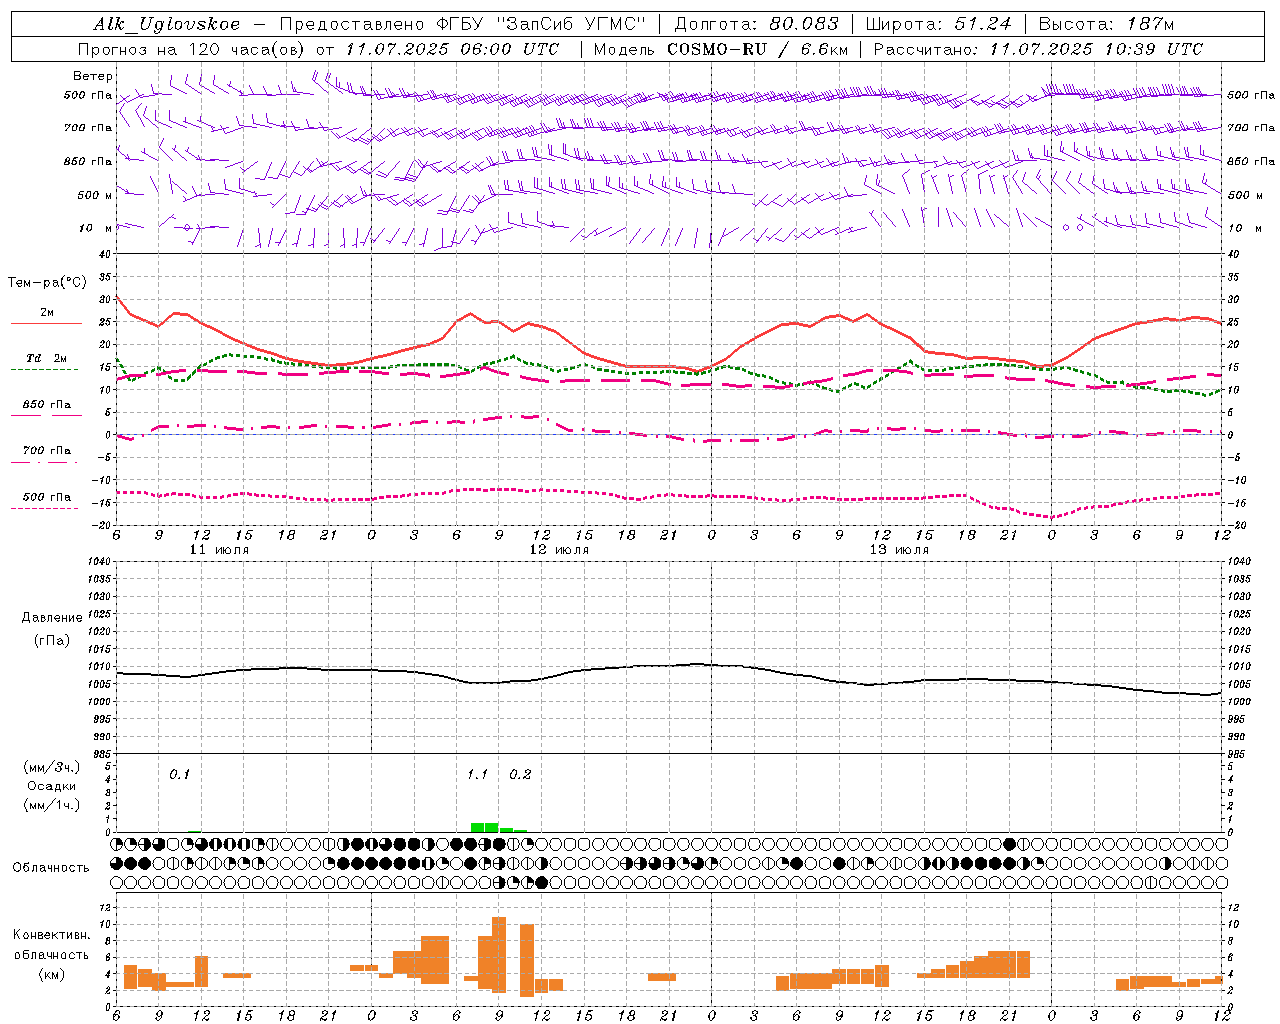
Task: Select the '850 гПа' temperature legend entry
Action: [x=47, y=405]
